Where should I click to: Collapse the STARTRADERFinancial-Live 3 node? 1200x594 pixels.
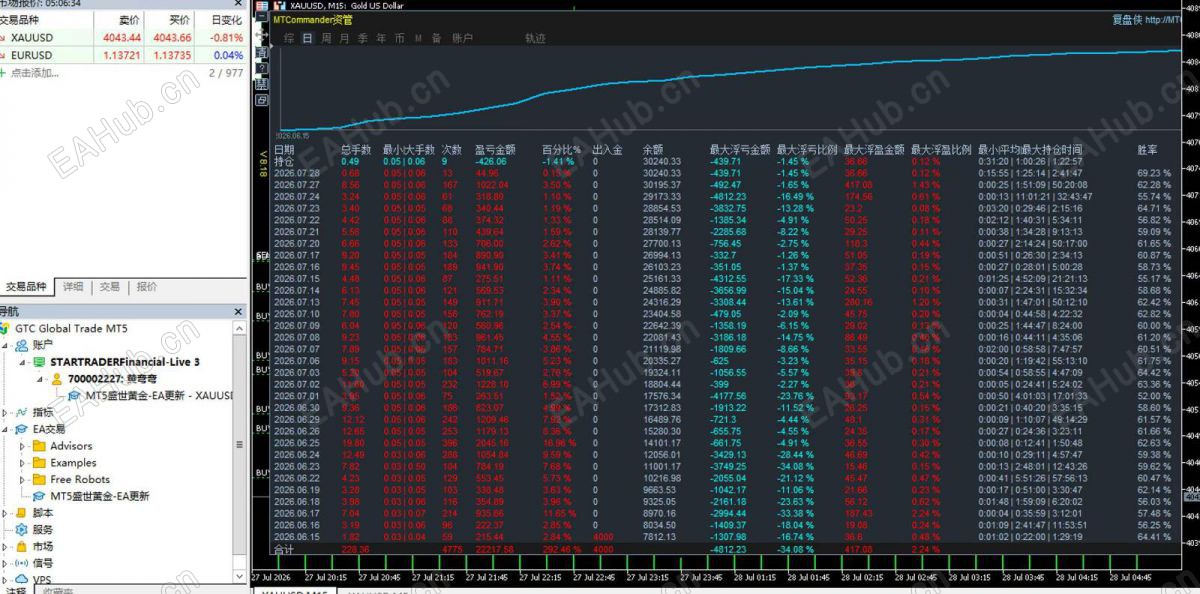pyautogui.click(x=24, y=362)
